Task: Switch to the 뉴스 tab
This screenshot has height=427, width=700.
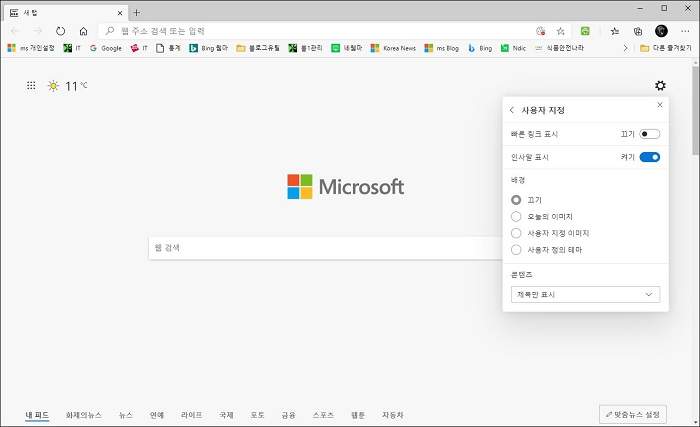Action: pyautogui.click(x=126, y=415)
